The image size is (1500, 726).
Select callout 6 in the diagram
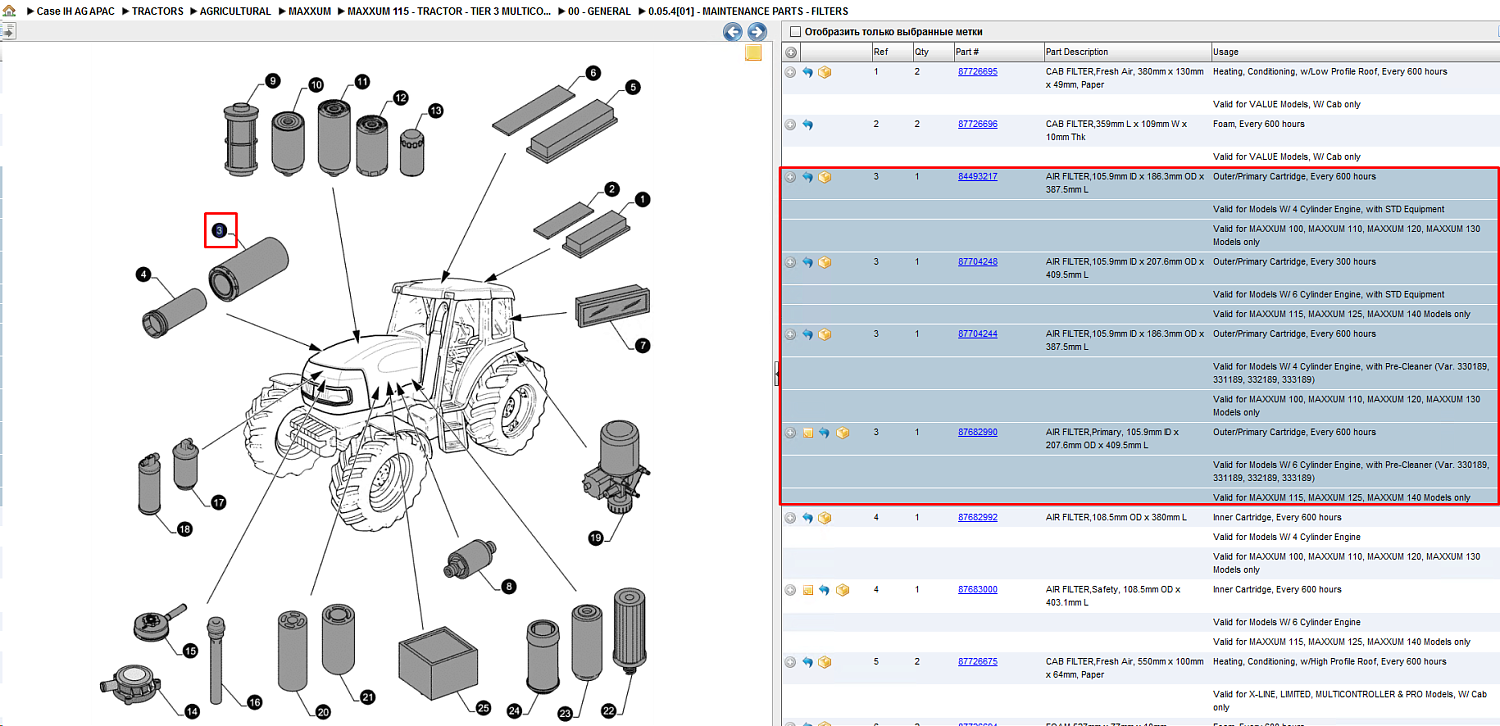tap(593, 73)
